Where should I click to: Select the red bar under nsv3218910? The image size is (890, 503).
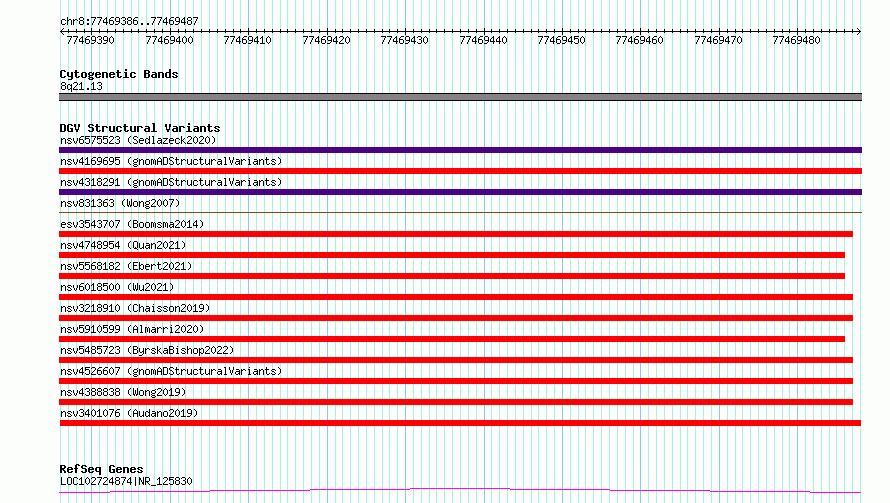(x=456, y=318)
